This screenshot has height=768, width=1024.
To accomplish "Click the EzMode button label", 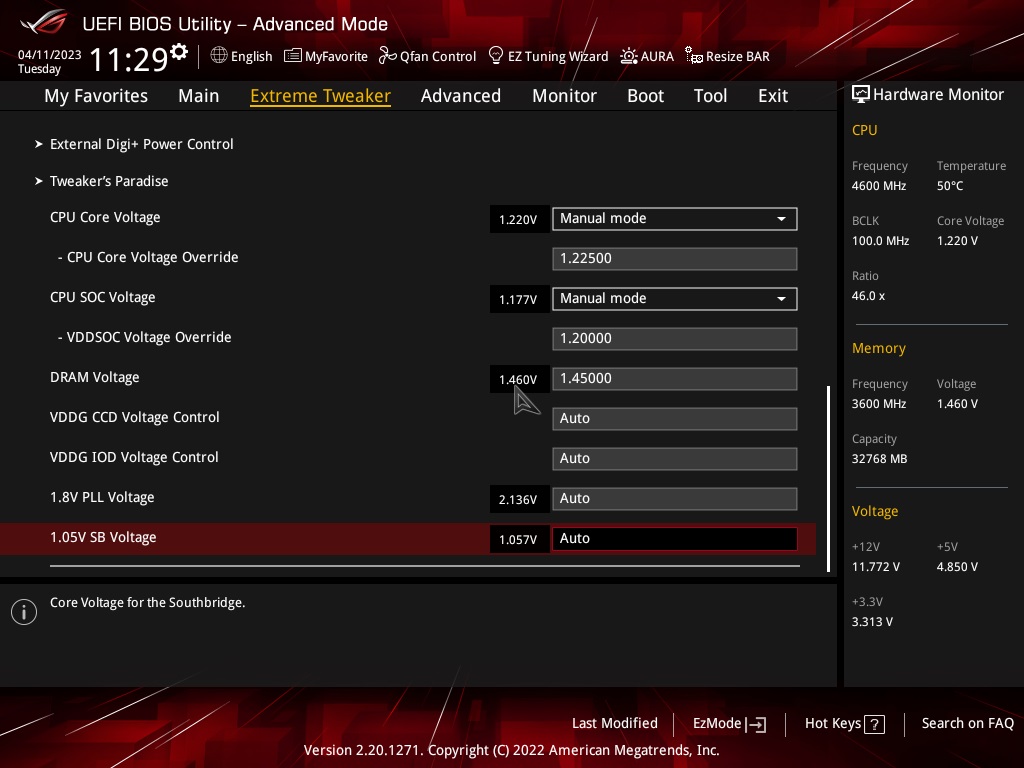I will point(717,724).
